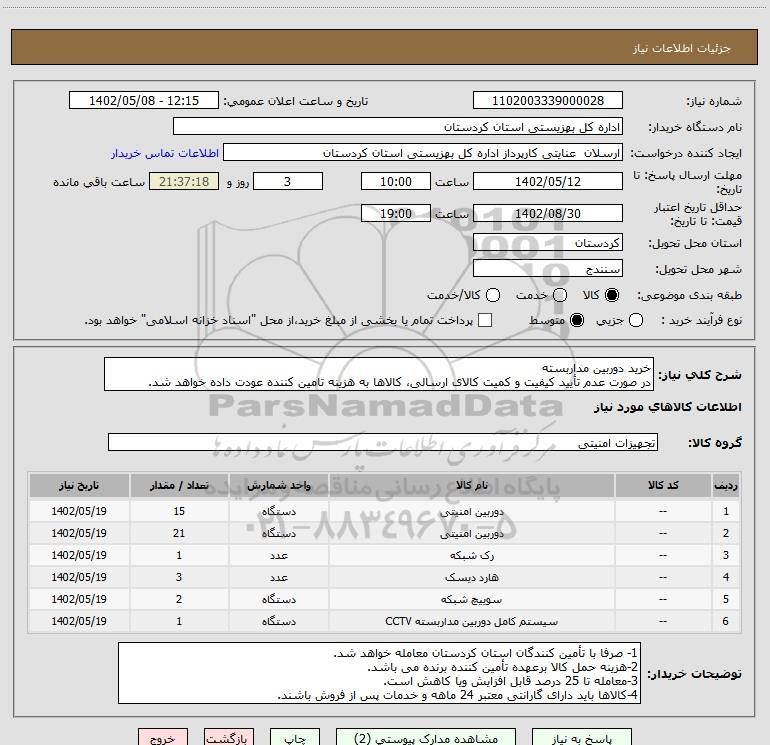770x745 pixels.
Task: Select the متوسط purchase type radio
Action: (x=577, y=320)
